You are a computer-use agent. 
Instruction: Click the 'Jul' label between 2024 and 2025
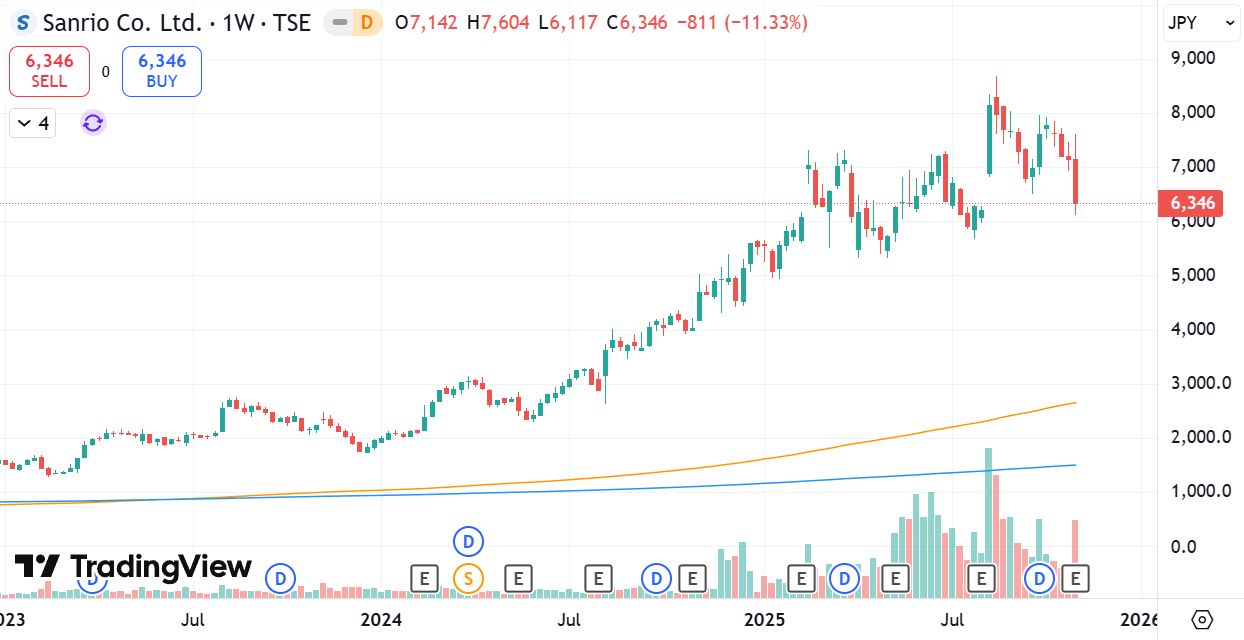569,620
